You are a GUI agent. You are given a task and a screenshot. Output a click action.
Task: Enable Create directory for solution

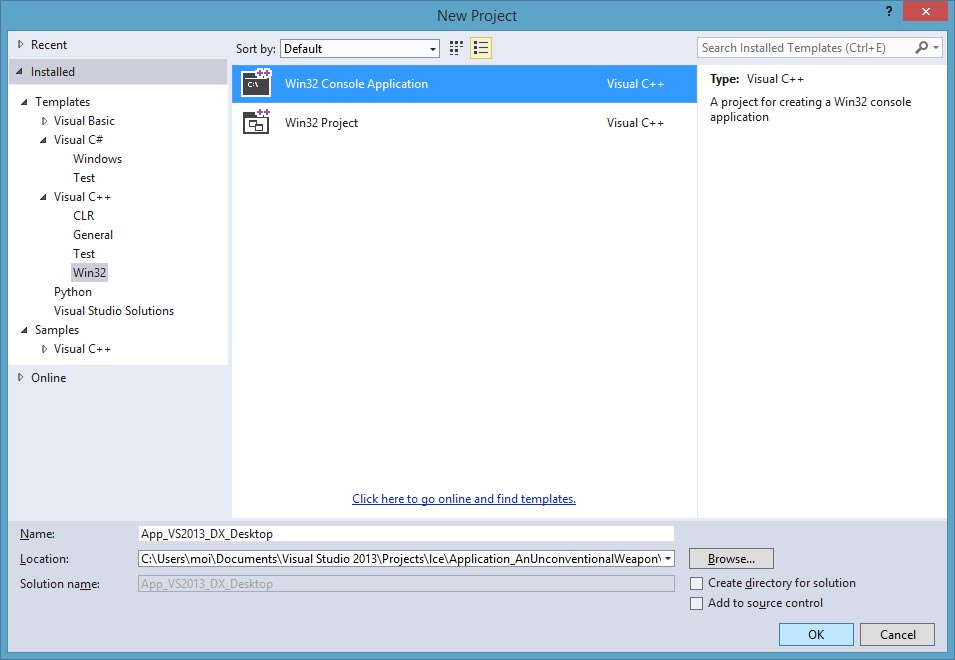pyautogui.click(x=696, y=583)
